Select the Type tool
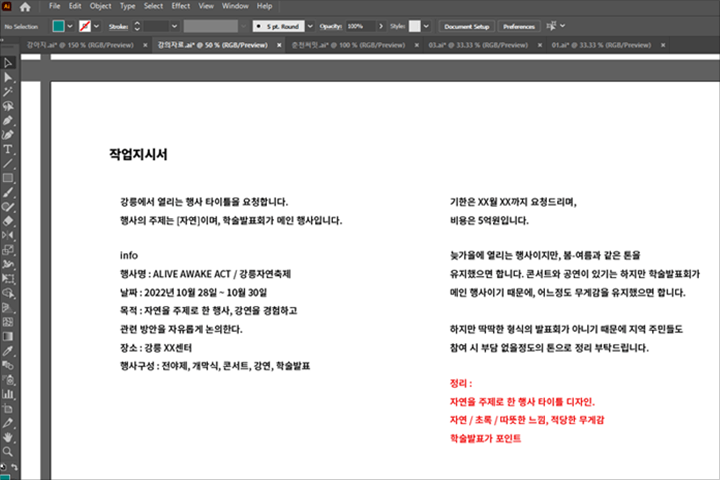 click(8, 149)
